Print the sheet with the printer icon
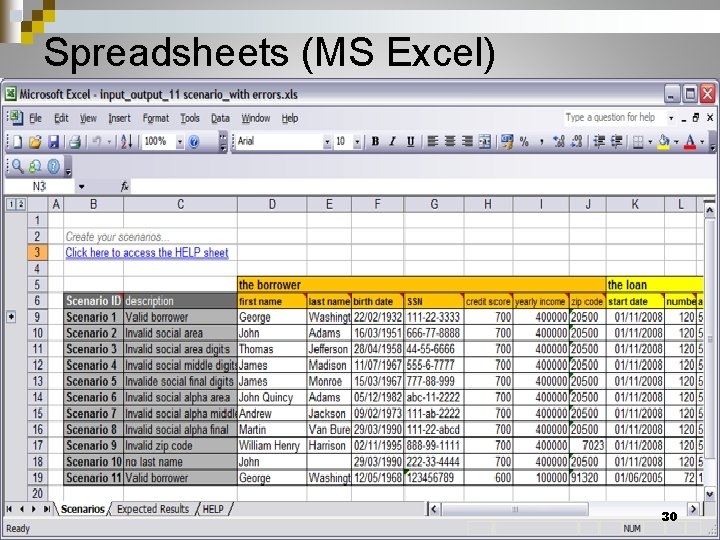 [x=75, y=142]
